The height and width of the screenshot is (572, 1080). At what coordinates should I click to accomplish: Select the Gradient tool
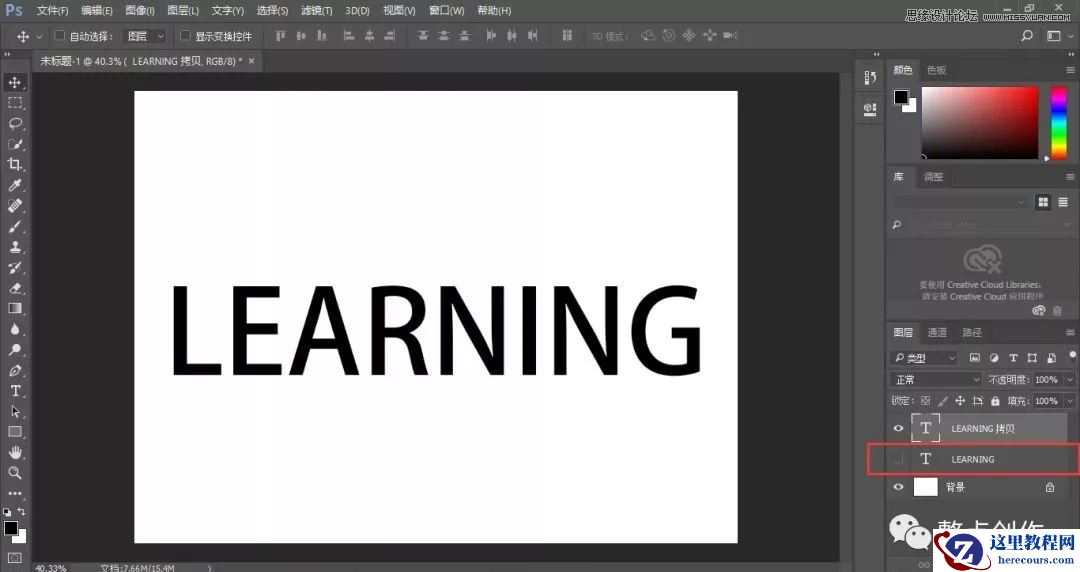tap(14, 308)
